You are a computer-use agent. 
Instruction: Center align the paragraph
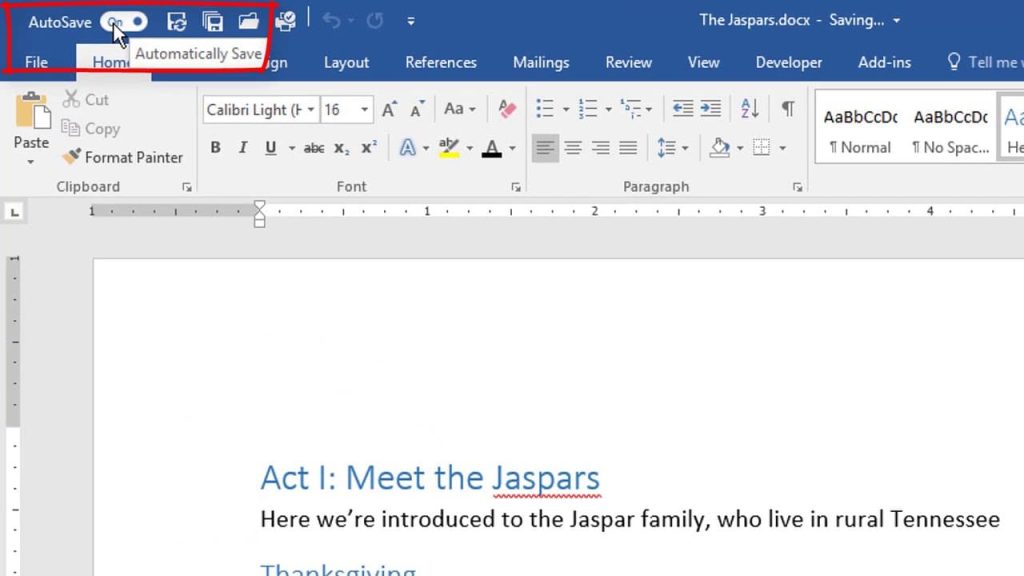[x=573, y=148]
